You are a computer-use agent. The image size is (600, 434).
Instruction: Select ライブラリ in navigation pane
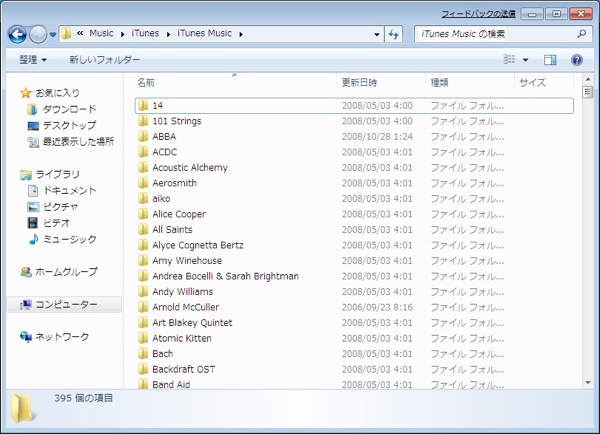point(57,174)
